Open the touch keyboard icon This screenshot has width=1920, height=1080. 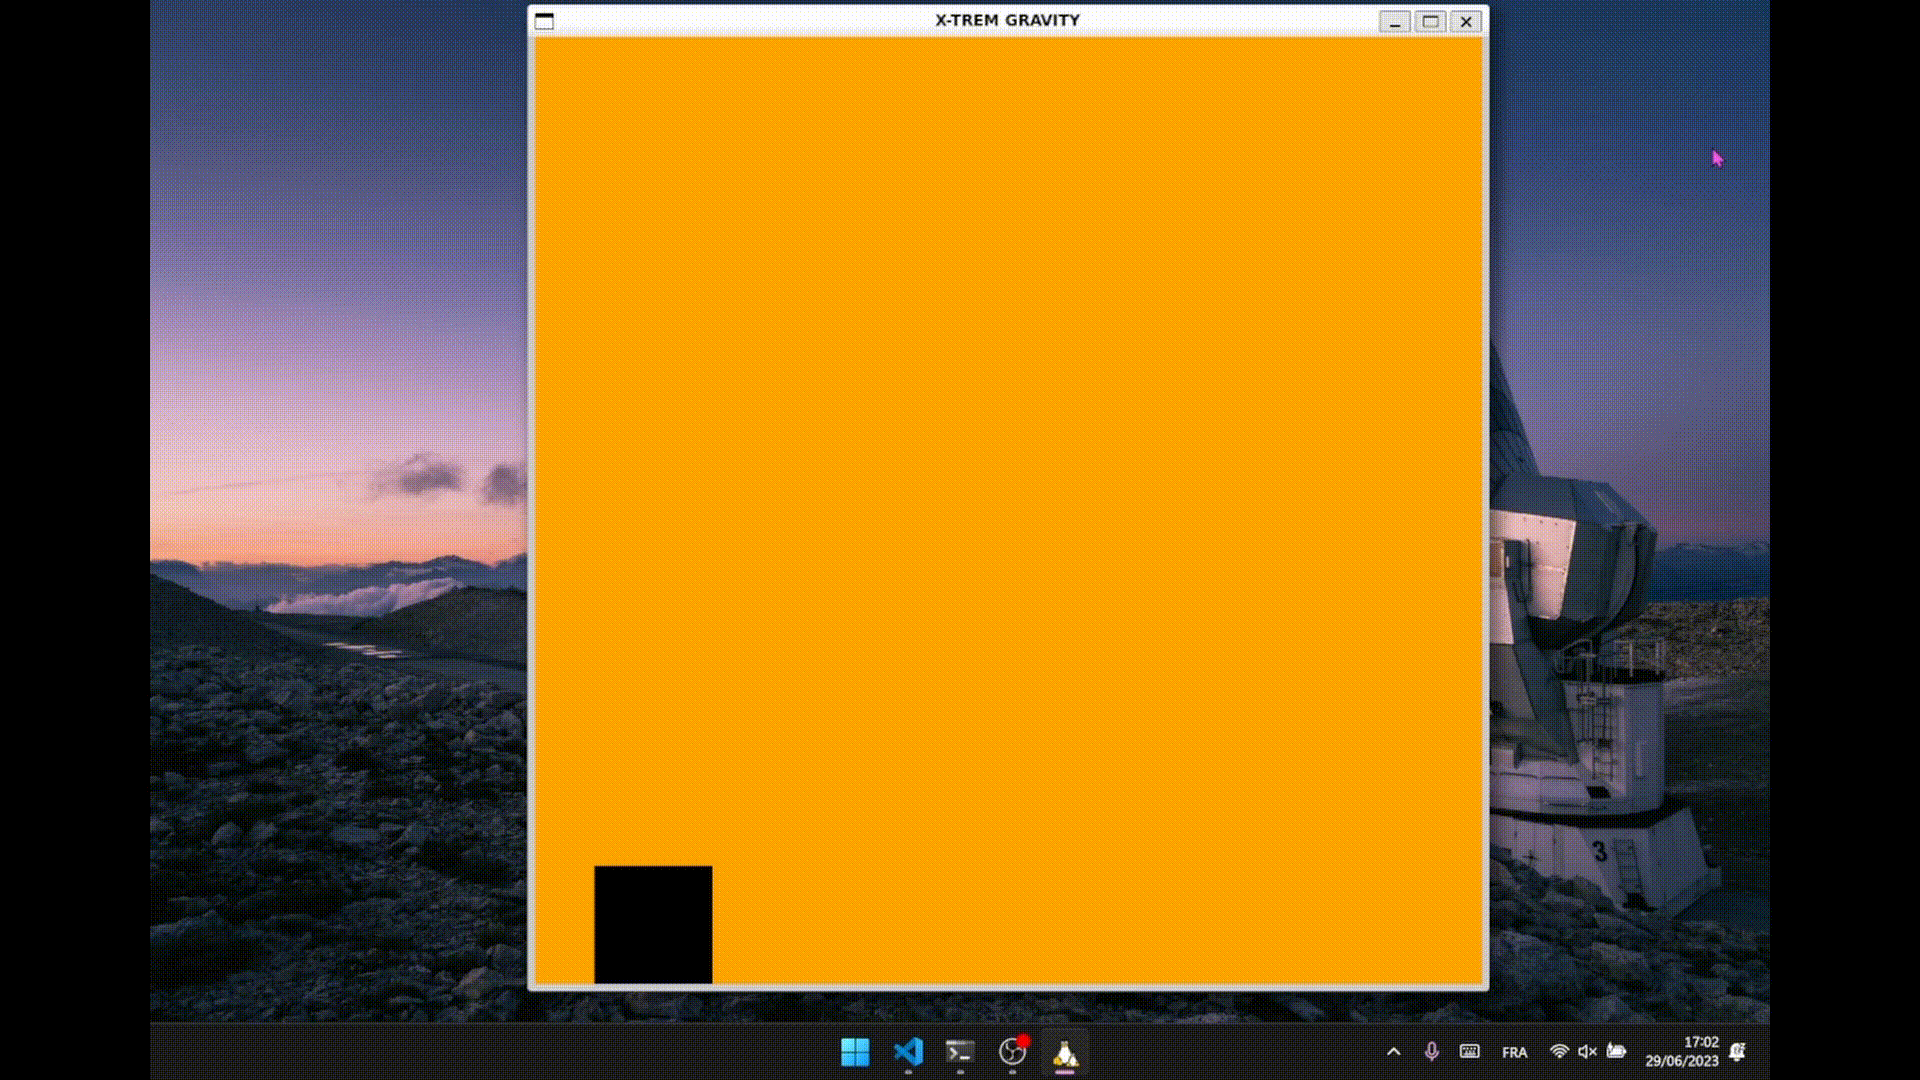click(1469, 1051)
